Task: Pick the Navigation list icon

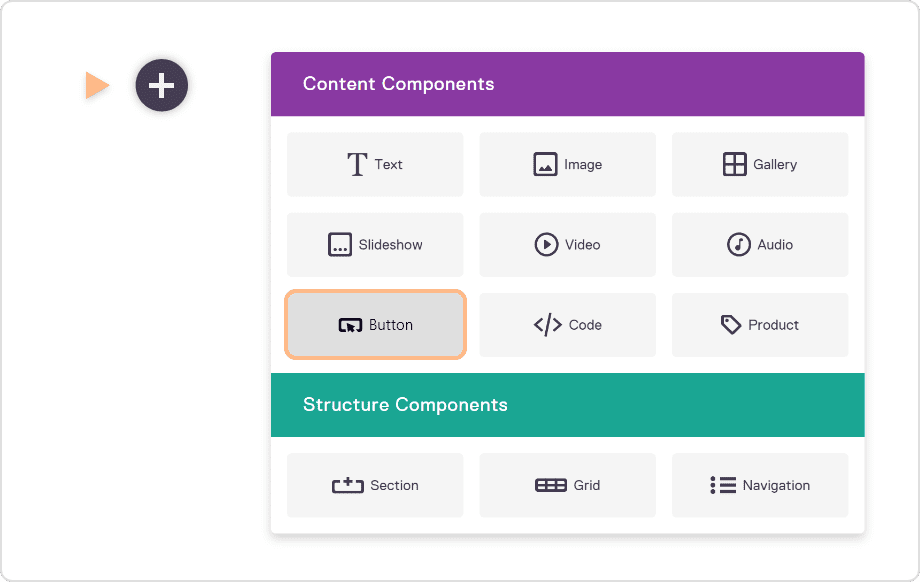Action: [723, 485]
